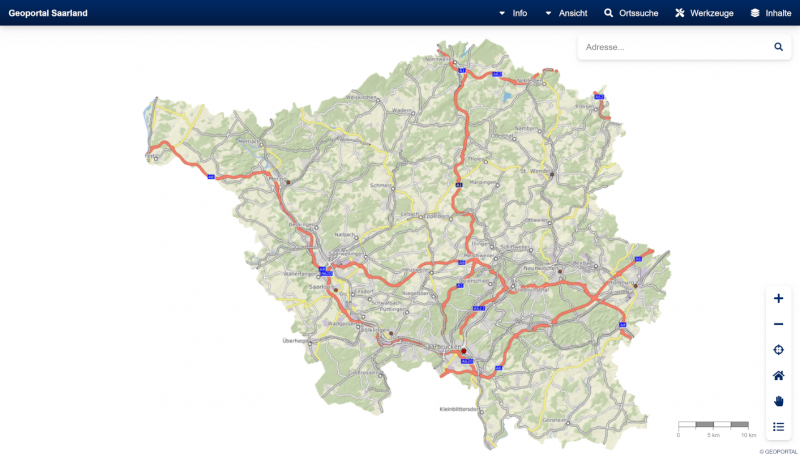This screenshot has width=800, height=457.
Task: Click the Gersheim map label
Action: point(554,420)
